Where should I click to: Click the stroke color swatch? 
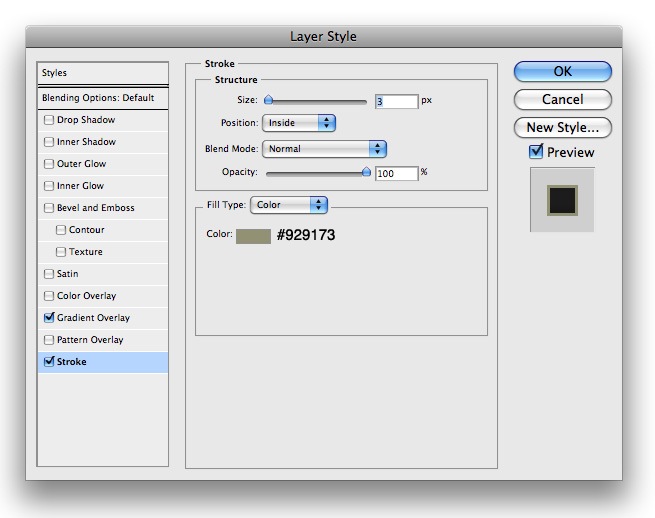(x=253, y=236)
